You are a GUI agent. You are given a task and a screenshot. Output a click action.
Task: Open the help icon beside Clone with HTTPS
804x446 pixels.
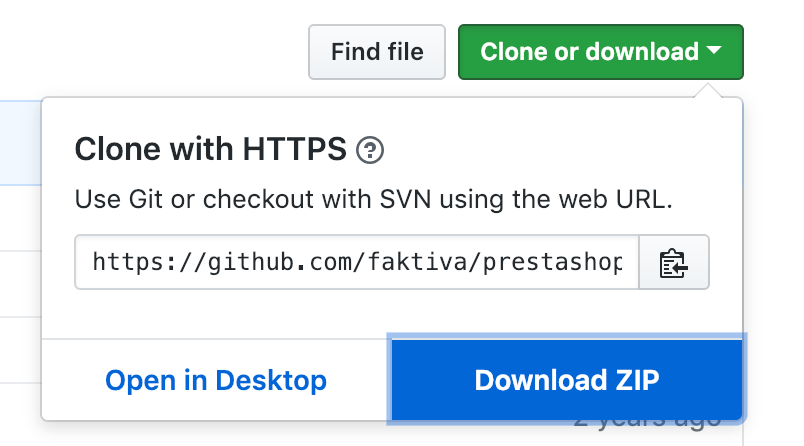(x=370, y=150)
